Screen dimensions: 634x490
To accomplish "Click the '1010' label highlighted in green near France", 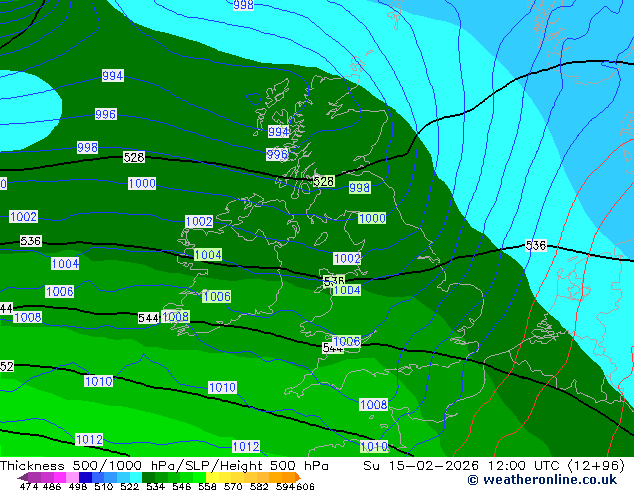I will (x=374, y=446).
